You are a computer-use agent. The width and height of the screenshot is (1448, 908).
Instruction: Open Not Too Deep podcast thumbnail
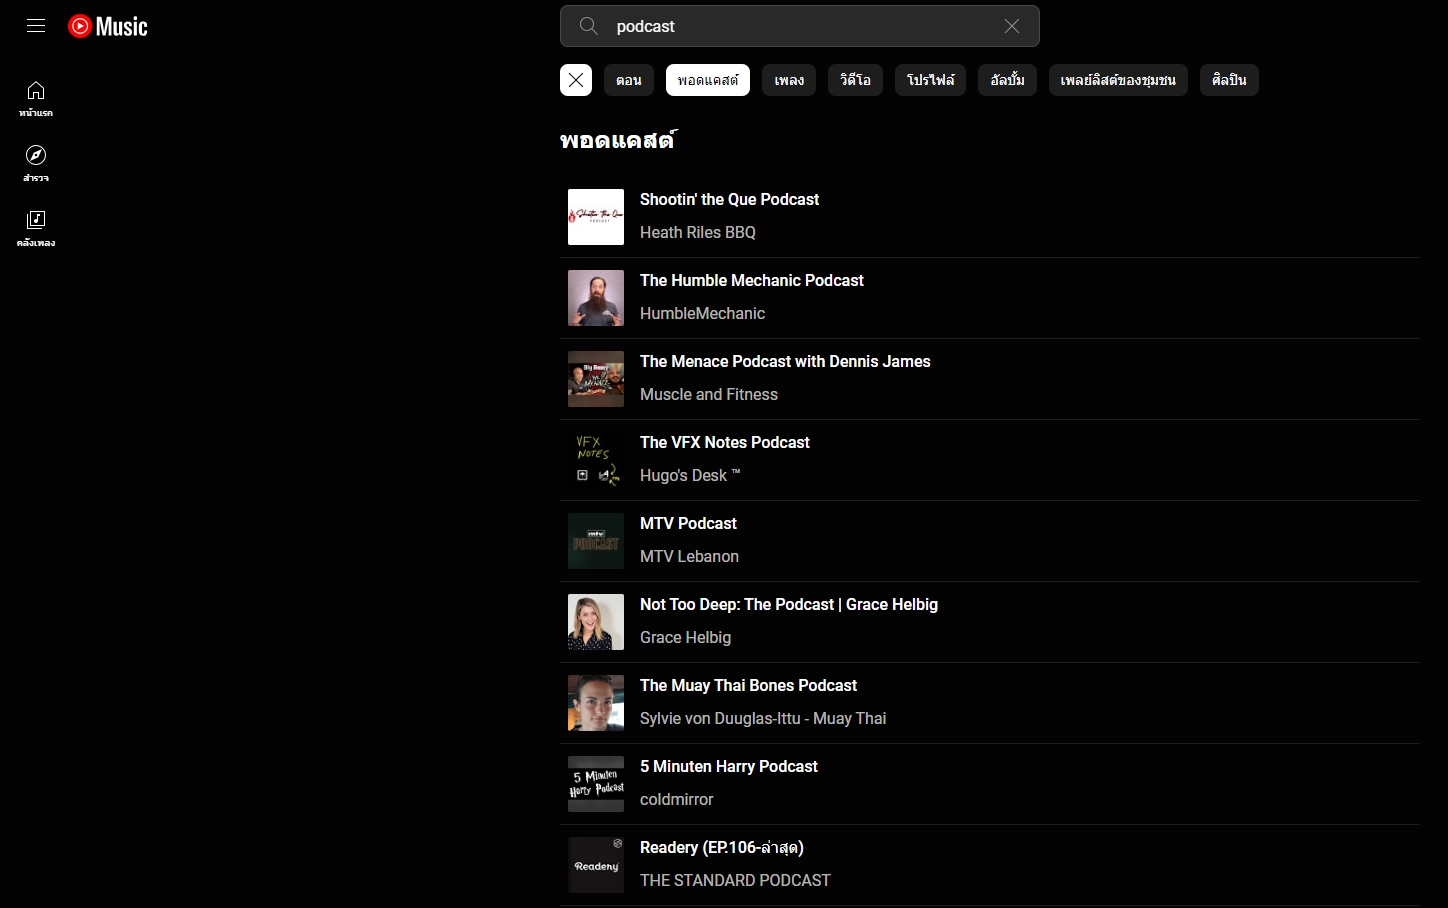[596, 622]
